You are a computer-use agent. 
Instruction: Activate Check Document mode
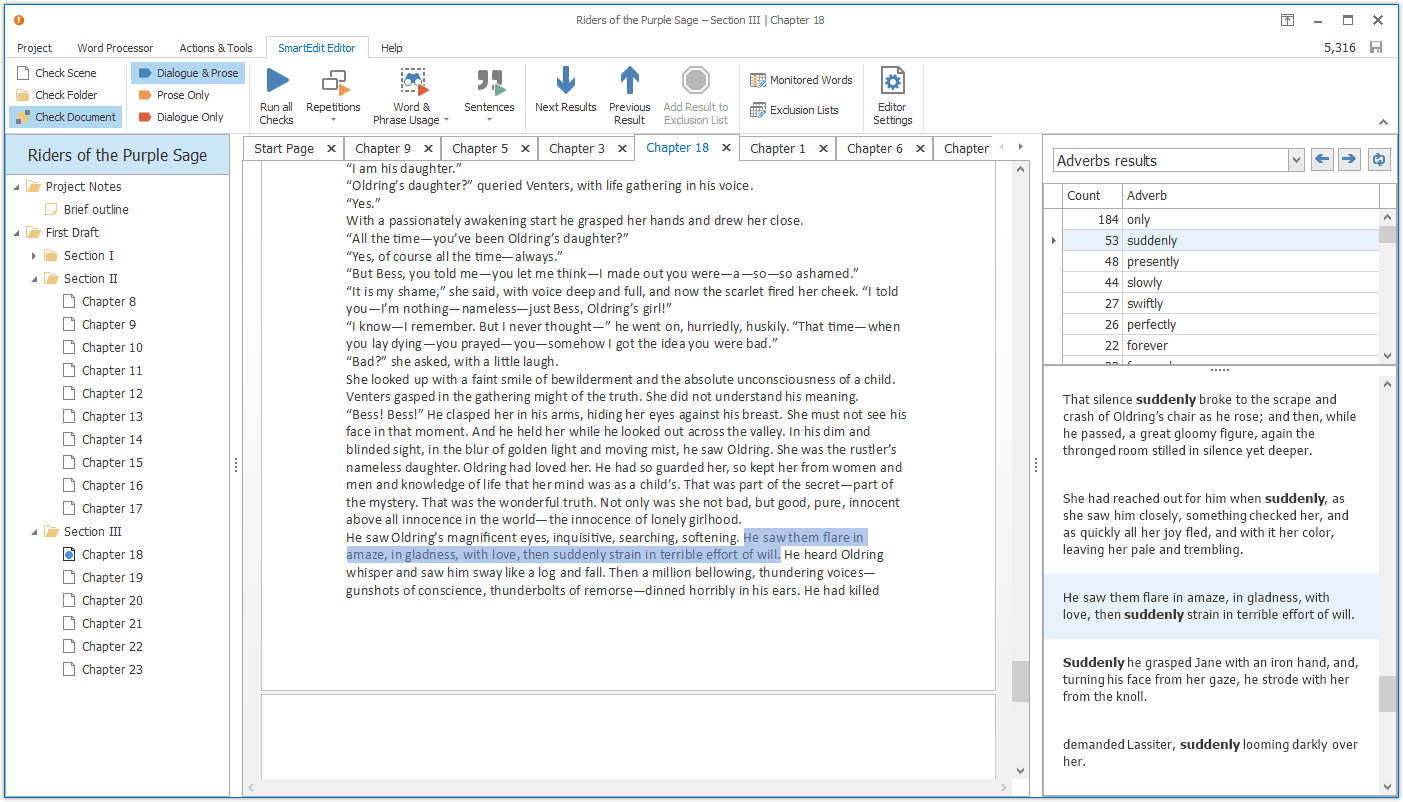[x=65, y=116]
